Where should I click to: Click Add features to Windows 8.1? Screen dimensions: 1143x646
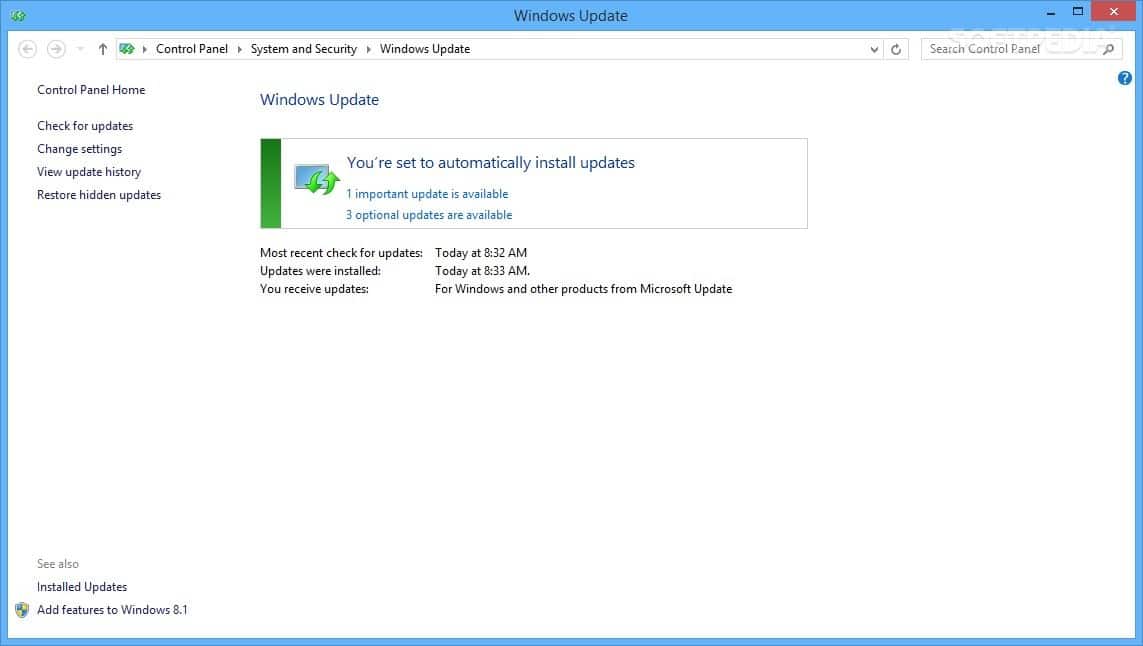click(x=112, y=610)
